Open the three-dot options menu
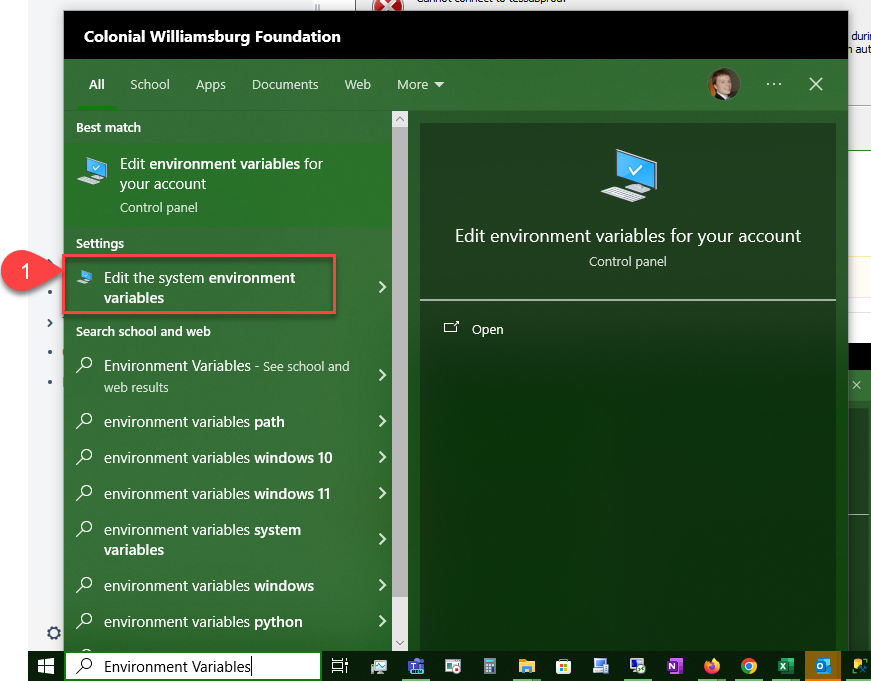 coord(774,84)
